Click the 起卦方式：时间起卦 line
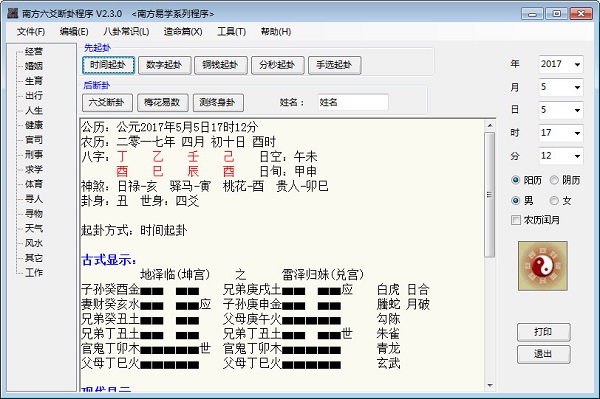 tap(134, 230)
